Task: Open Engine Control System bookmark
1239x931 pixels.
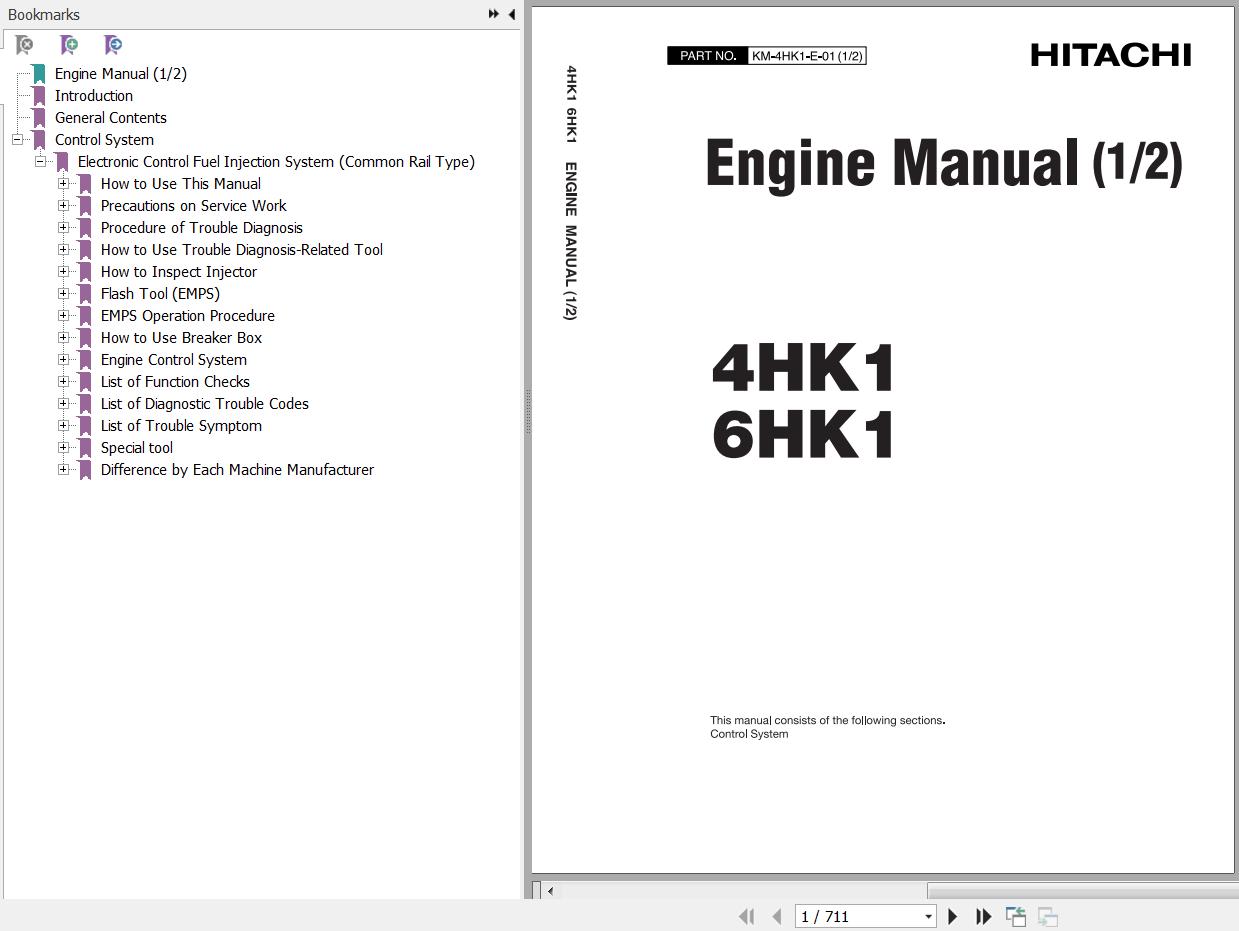Action: pyautogui.click(x=174, y=360)
